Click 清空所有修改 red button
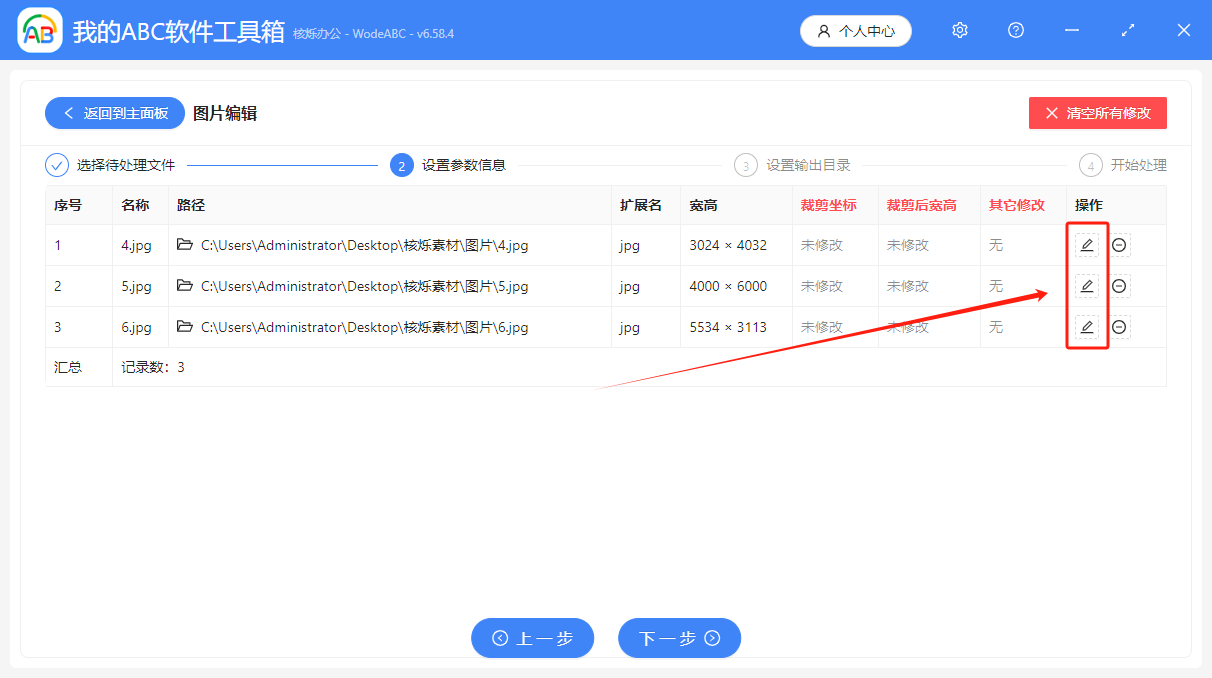Viewport: 1212px width, 678px height. [x=1097, y=113]
